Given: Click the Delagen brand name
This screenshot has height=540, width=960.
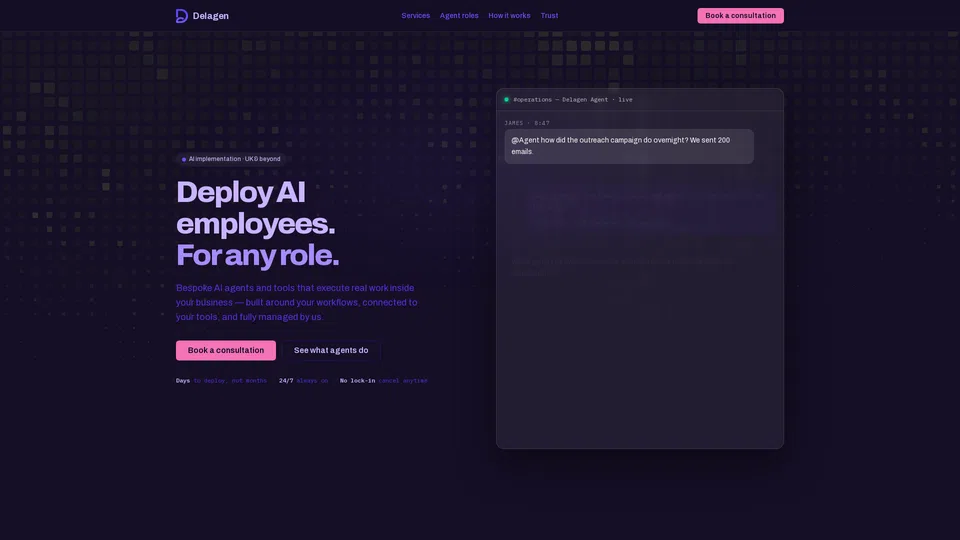Looking at the screenshot, I should [211, 16].
